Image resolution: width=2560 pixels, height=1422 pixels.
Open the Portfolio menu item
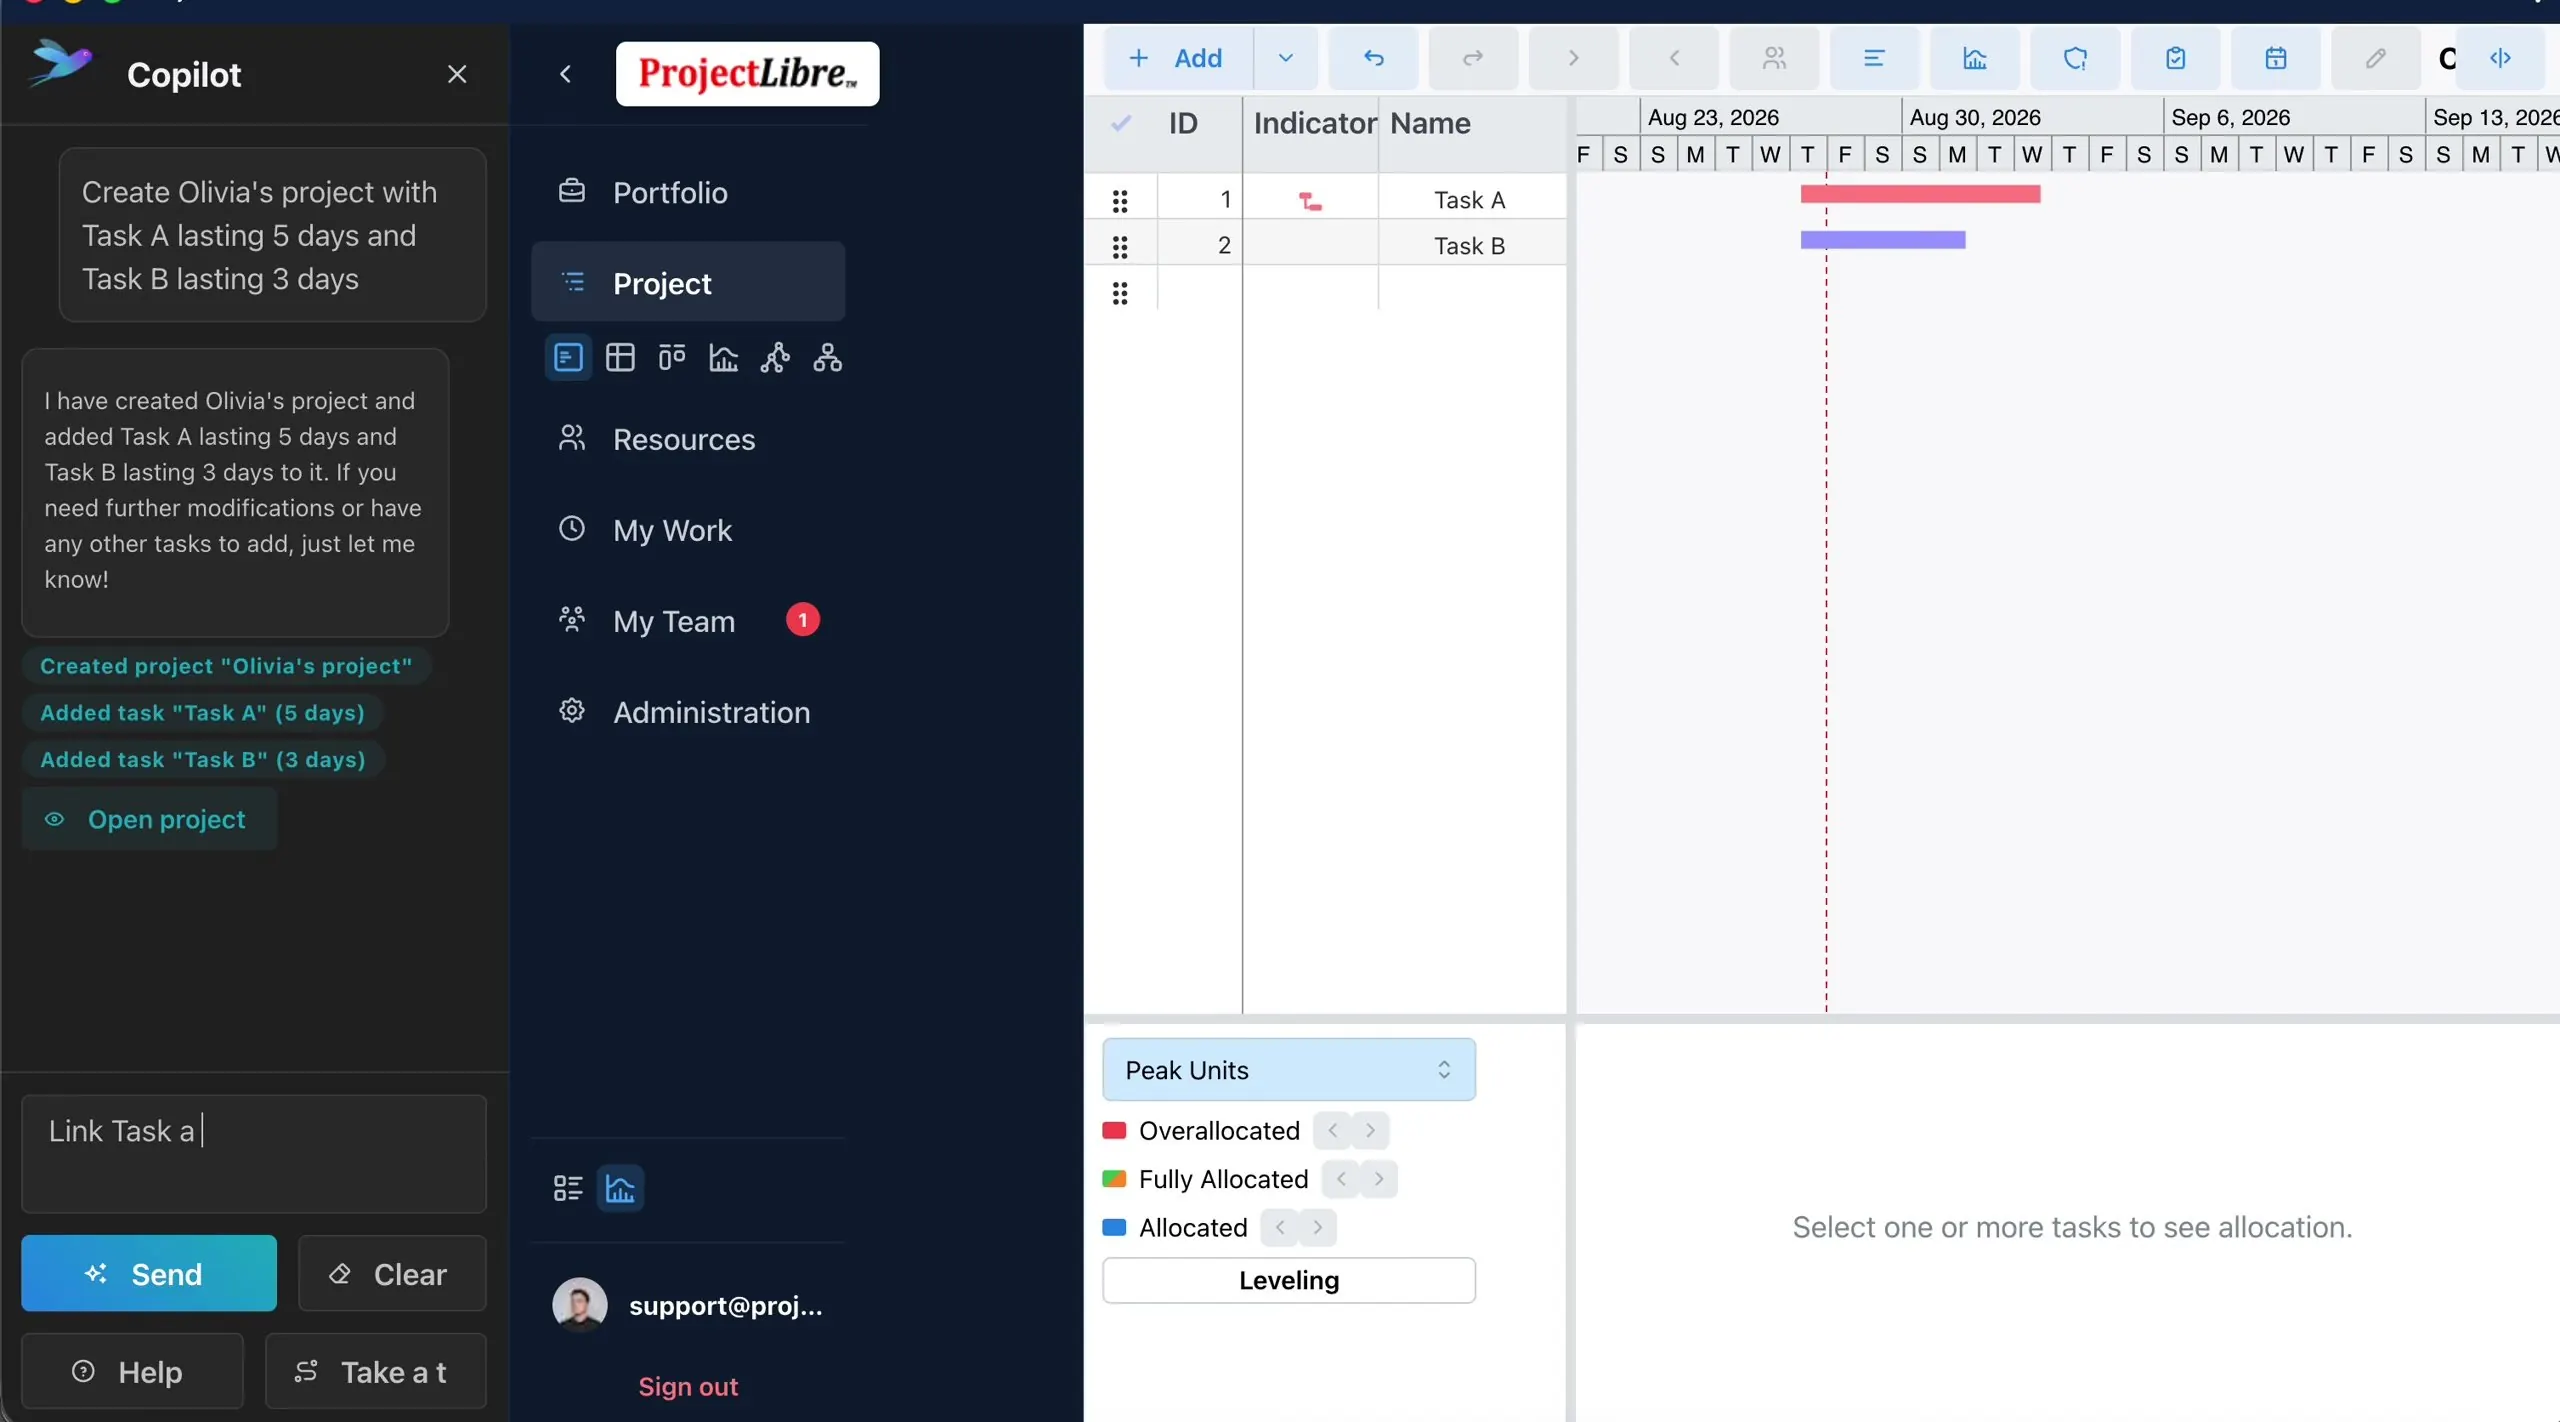click(x=688, y=192)
